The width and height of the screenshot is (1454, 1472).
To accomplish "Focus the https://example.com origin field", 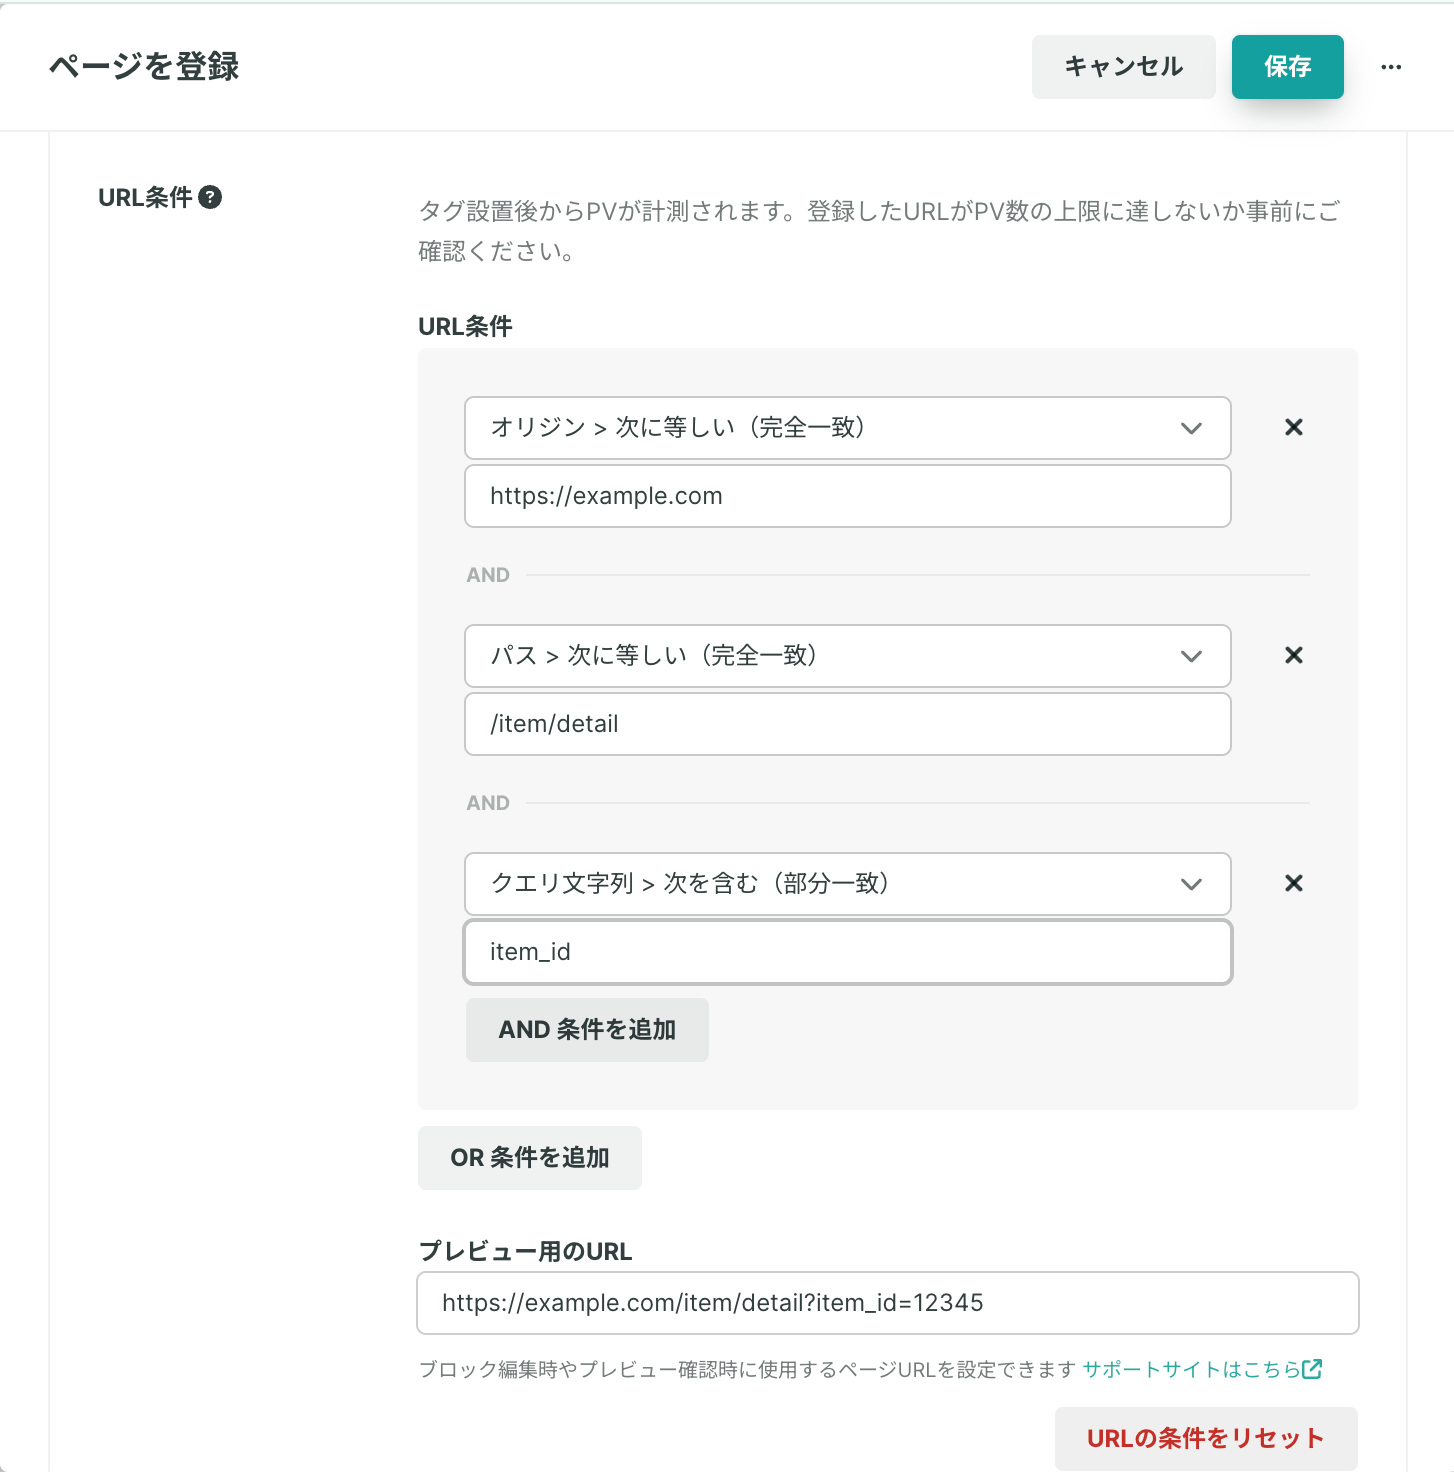I will coord(848,496).
